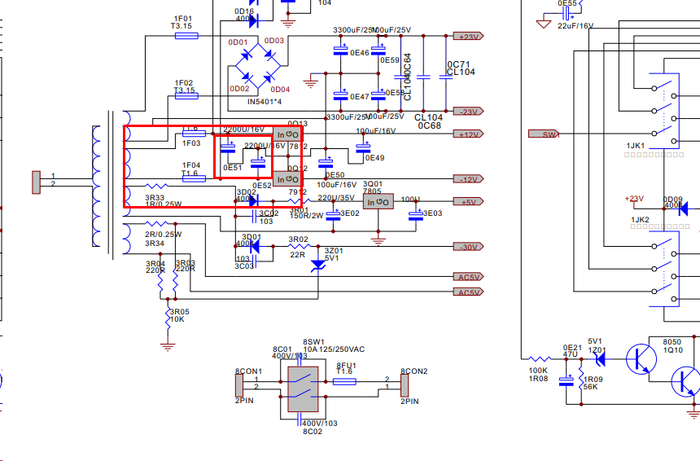Viewport: 700px width, 461px height.
Task: Select the 8CON1 2PIN connector
Action: pos(239,386)
